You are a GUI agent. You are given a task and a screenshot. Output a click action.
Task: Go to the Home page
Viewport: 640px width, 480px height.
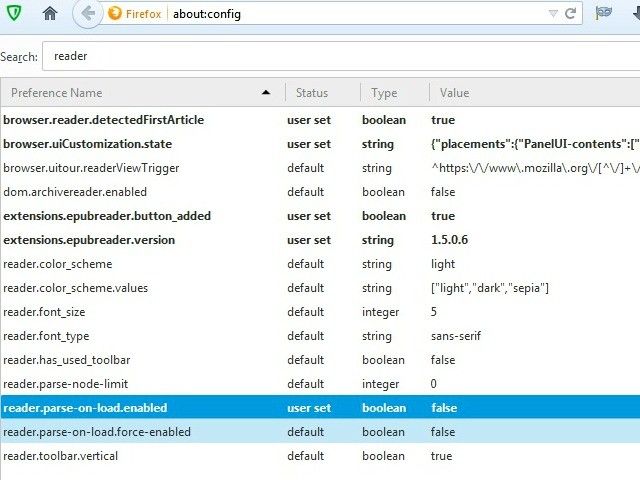tap(50, 14)
